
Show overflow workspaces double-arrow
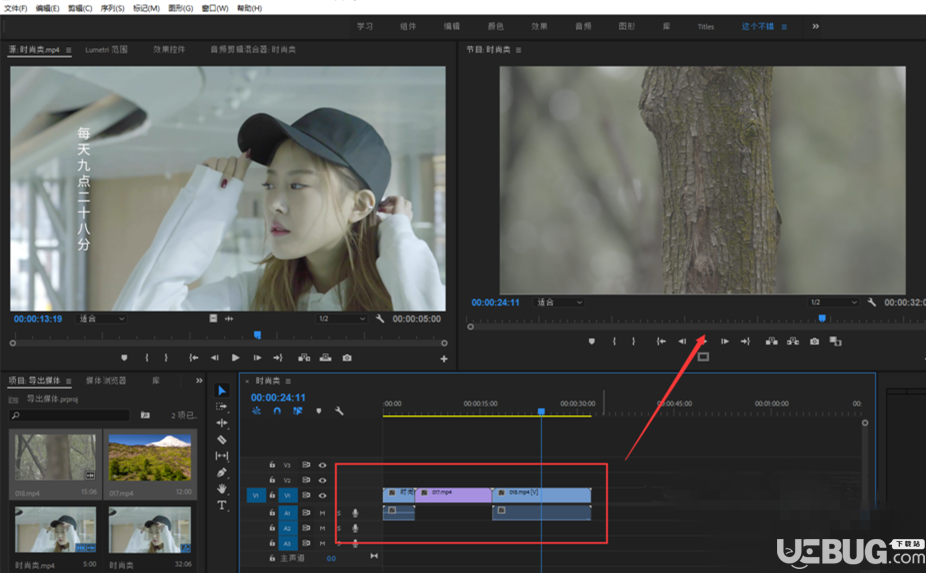coord(816,26)
